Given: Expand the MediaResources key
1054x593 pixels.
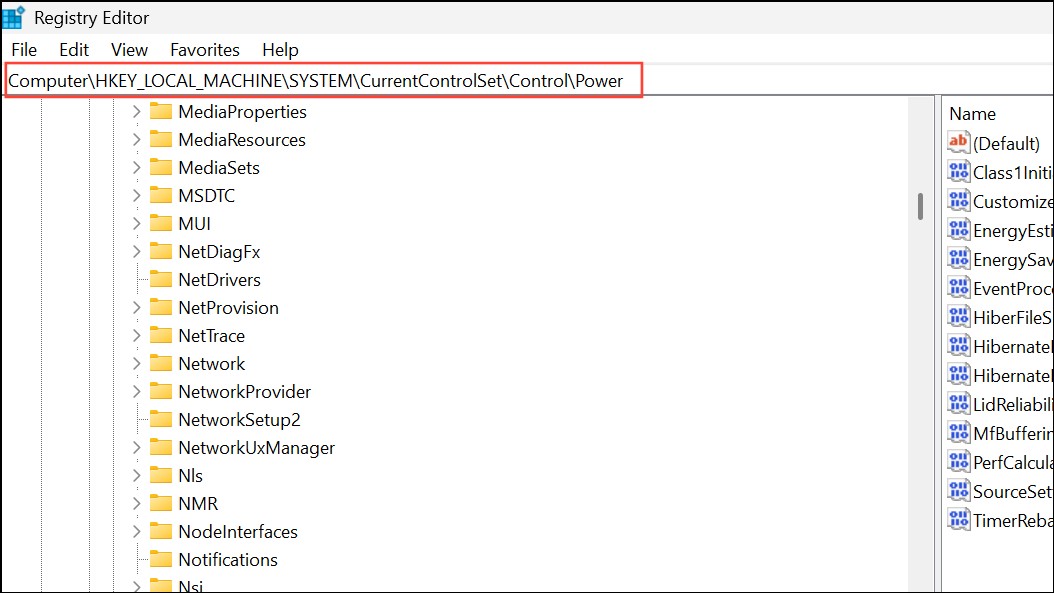Looking at the screenshot, I should click(x=136, y=140).
